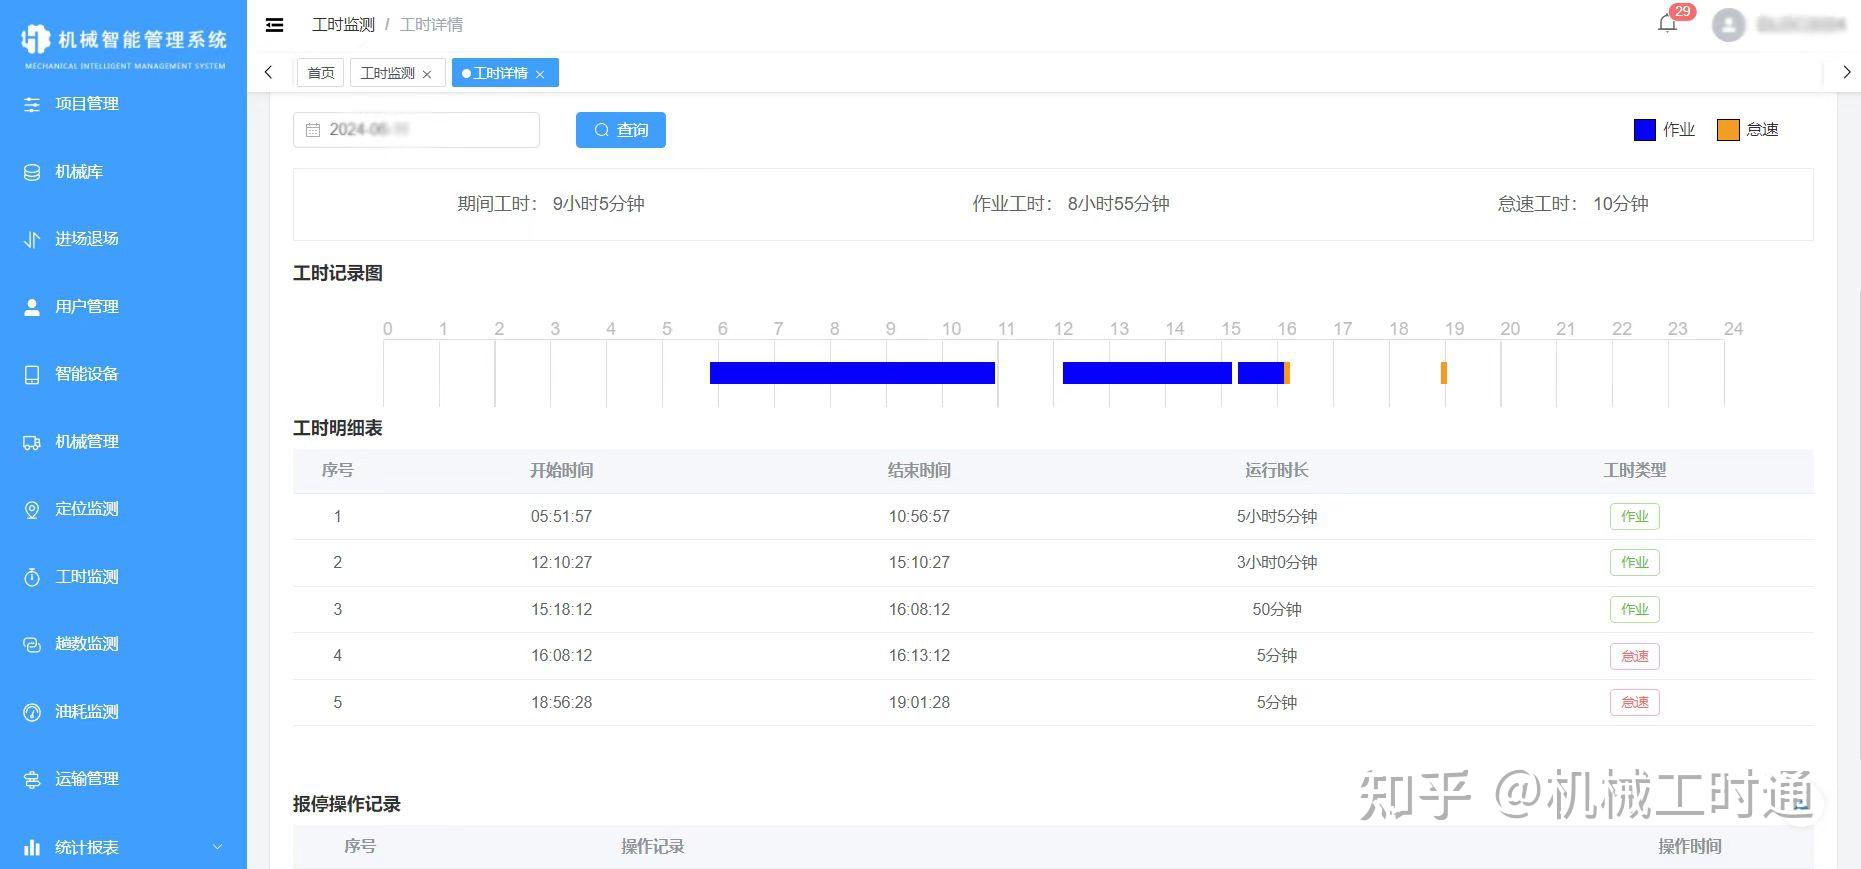Go to 趟数监测 page
The image size is (1861, 869).
[87, 644]
